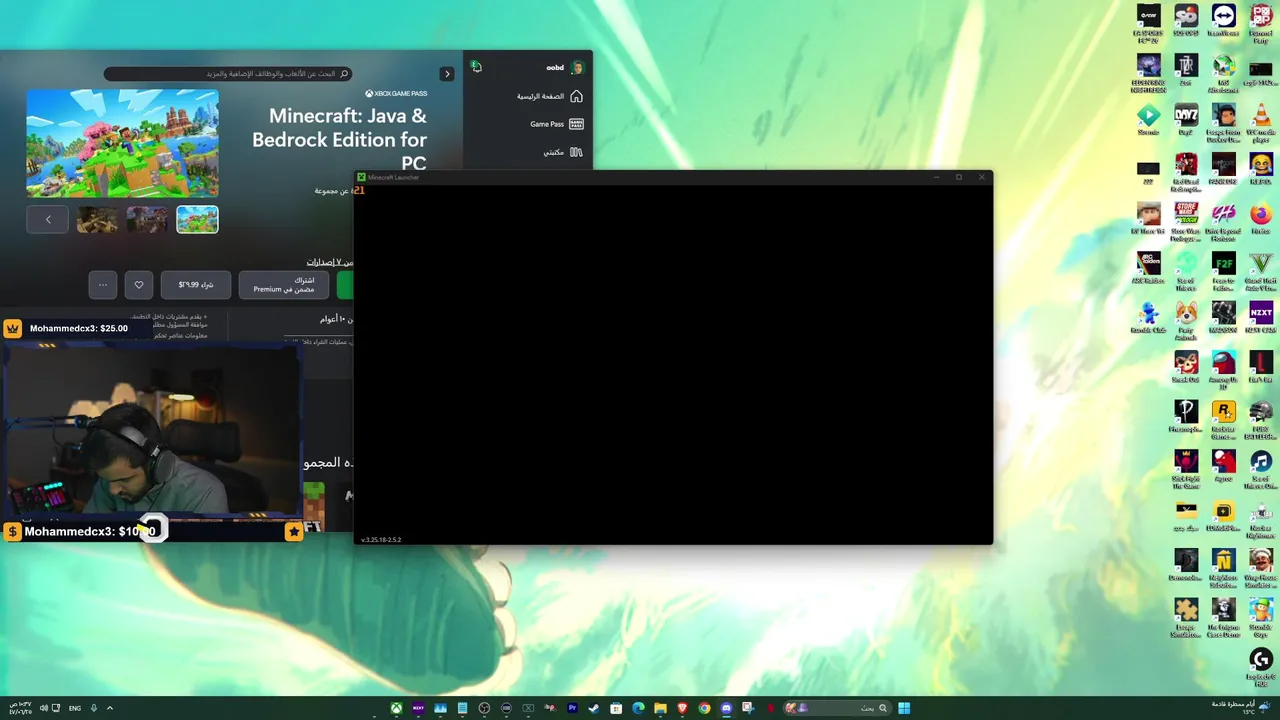Click microphone icon in system tray
Image resolution: width=1280 pixels, height=720 pixels.
94,708
